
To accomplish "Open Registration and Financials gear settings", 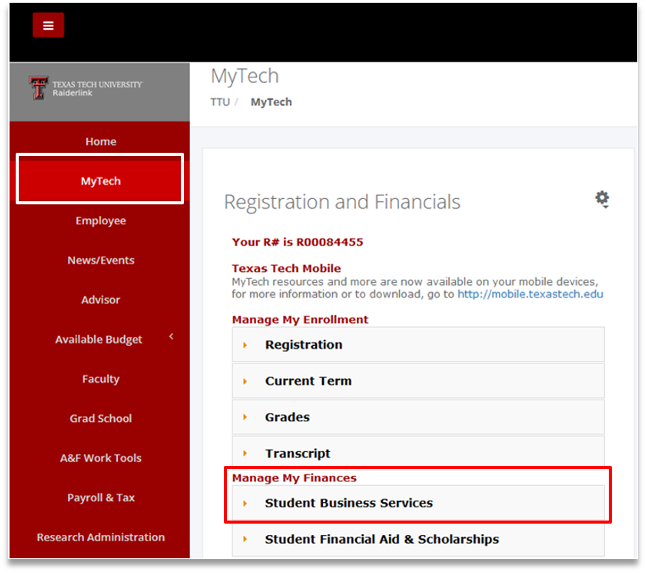I will pyautogui.click(x=602, y=199).
